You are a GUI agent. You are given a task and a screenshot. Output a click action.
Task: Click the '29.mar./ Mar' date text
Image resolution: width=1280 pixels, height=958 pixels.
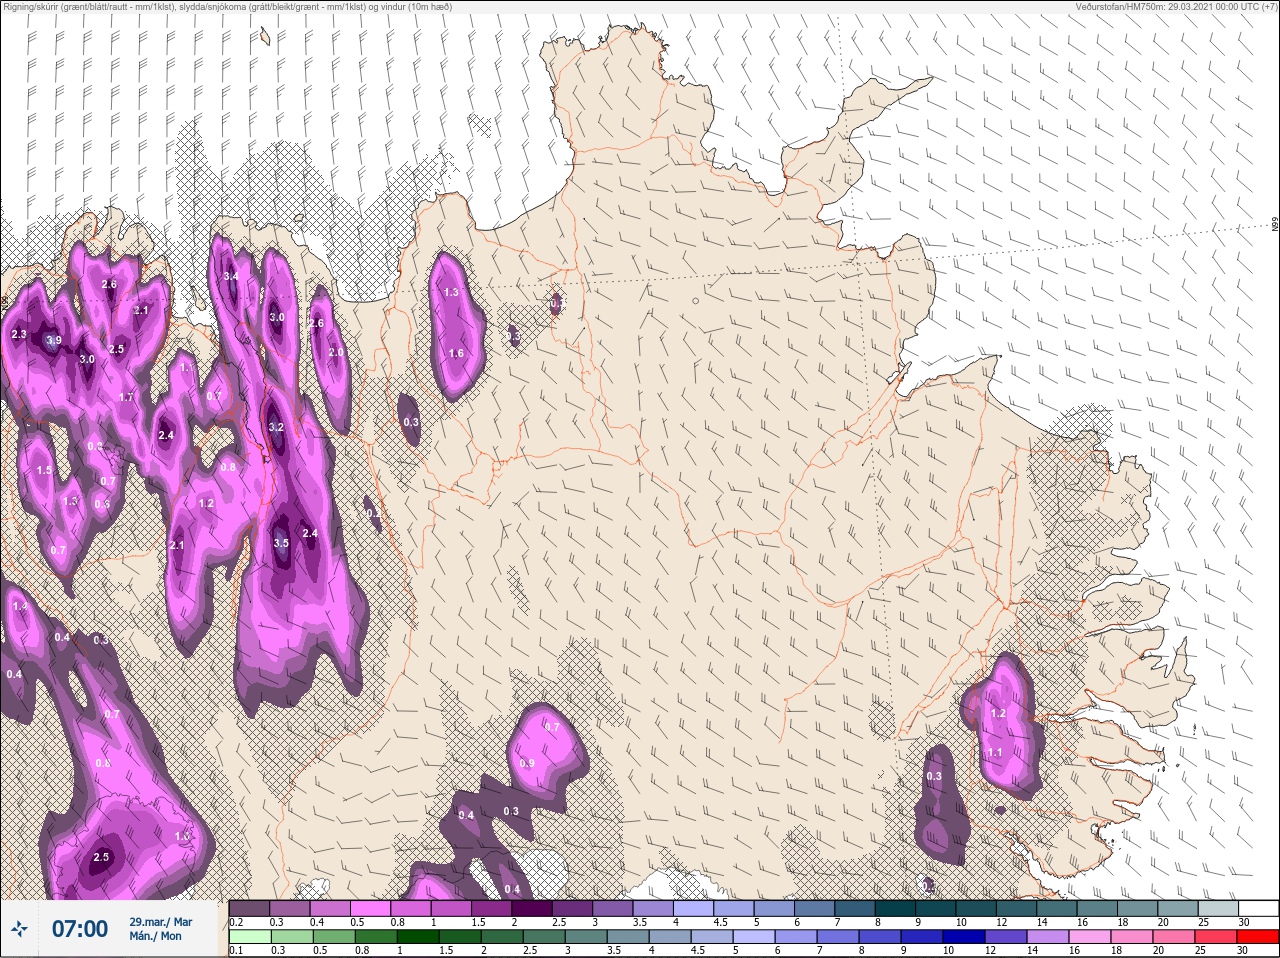pos(160,922)
